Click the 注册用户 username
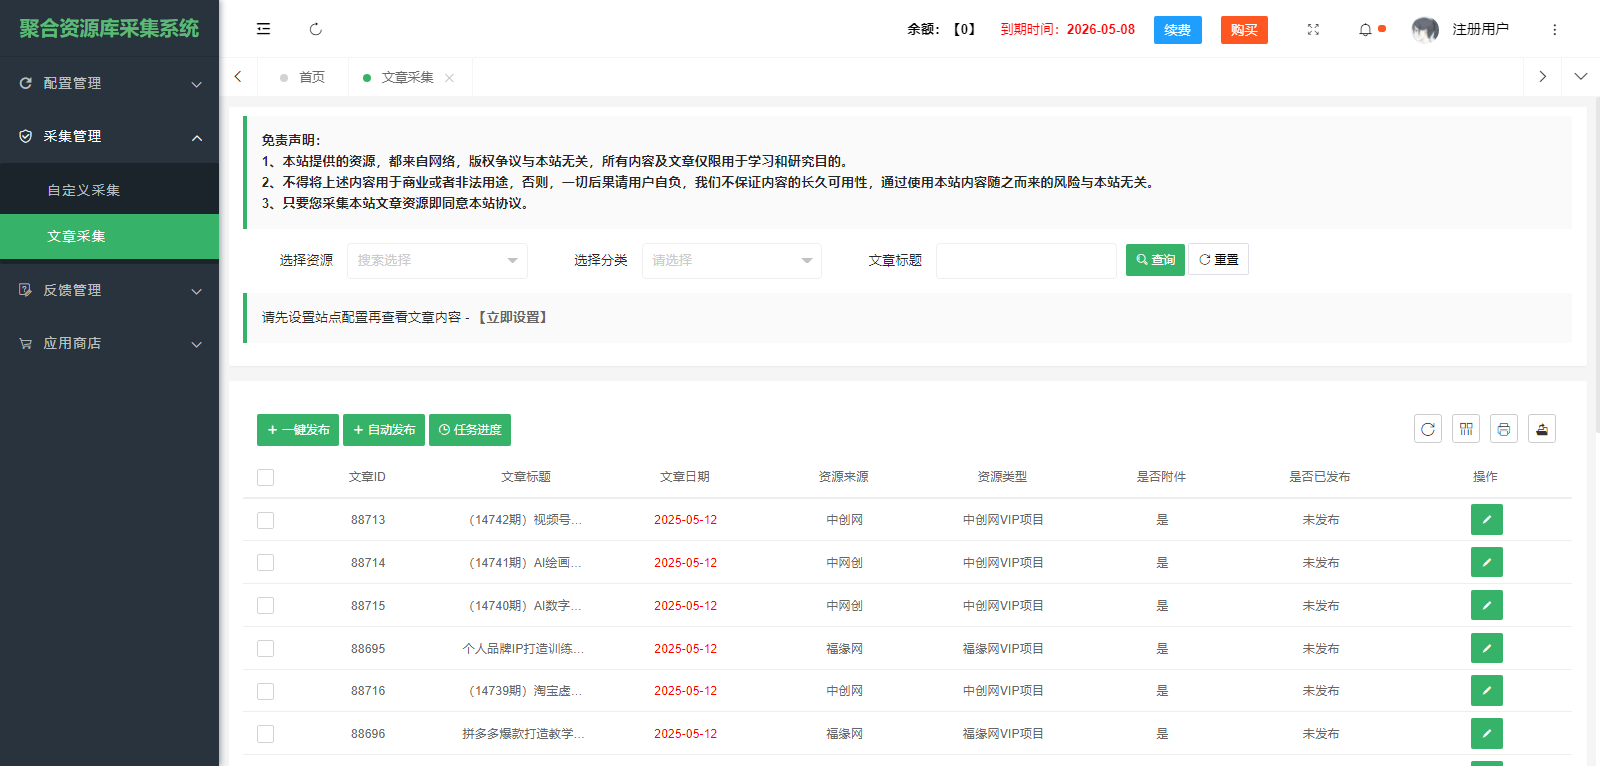The height and width of the screenshot is (766, 1600). click(1480, 30)
